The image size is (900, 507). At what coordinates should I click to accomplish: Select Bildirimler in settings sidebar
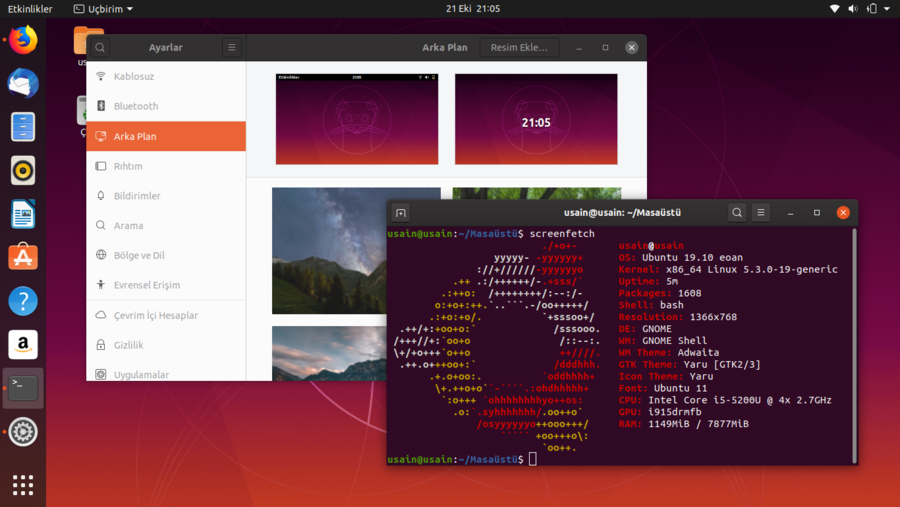137,196
